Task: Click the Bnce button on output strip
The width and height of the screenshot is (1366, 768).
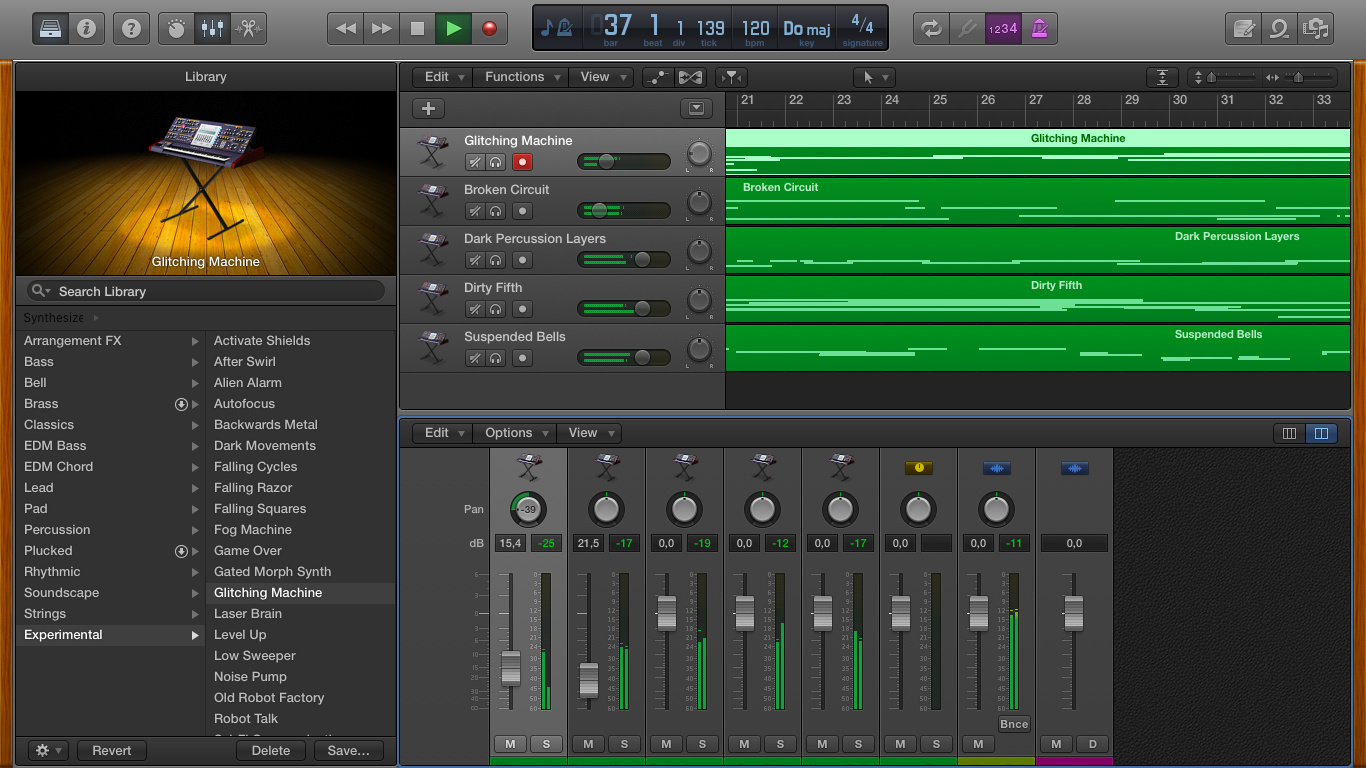Action: (x=1014, y=724)
